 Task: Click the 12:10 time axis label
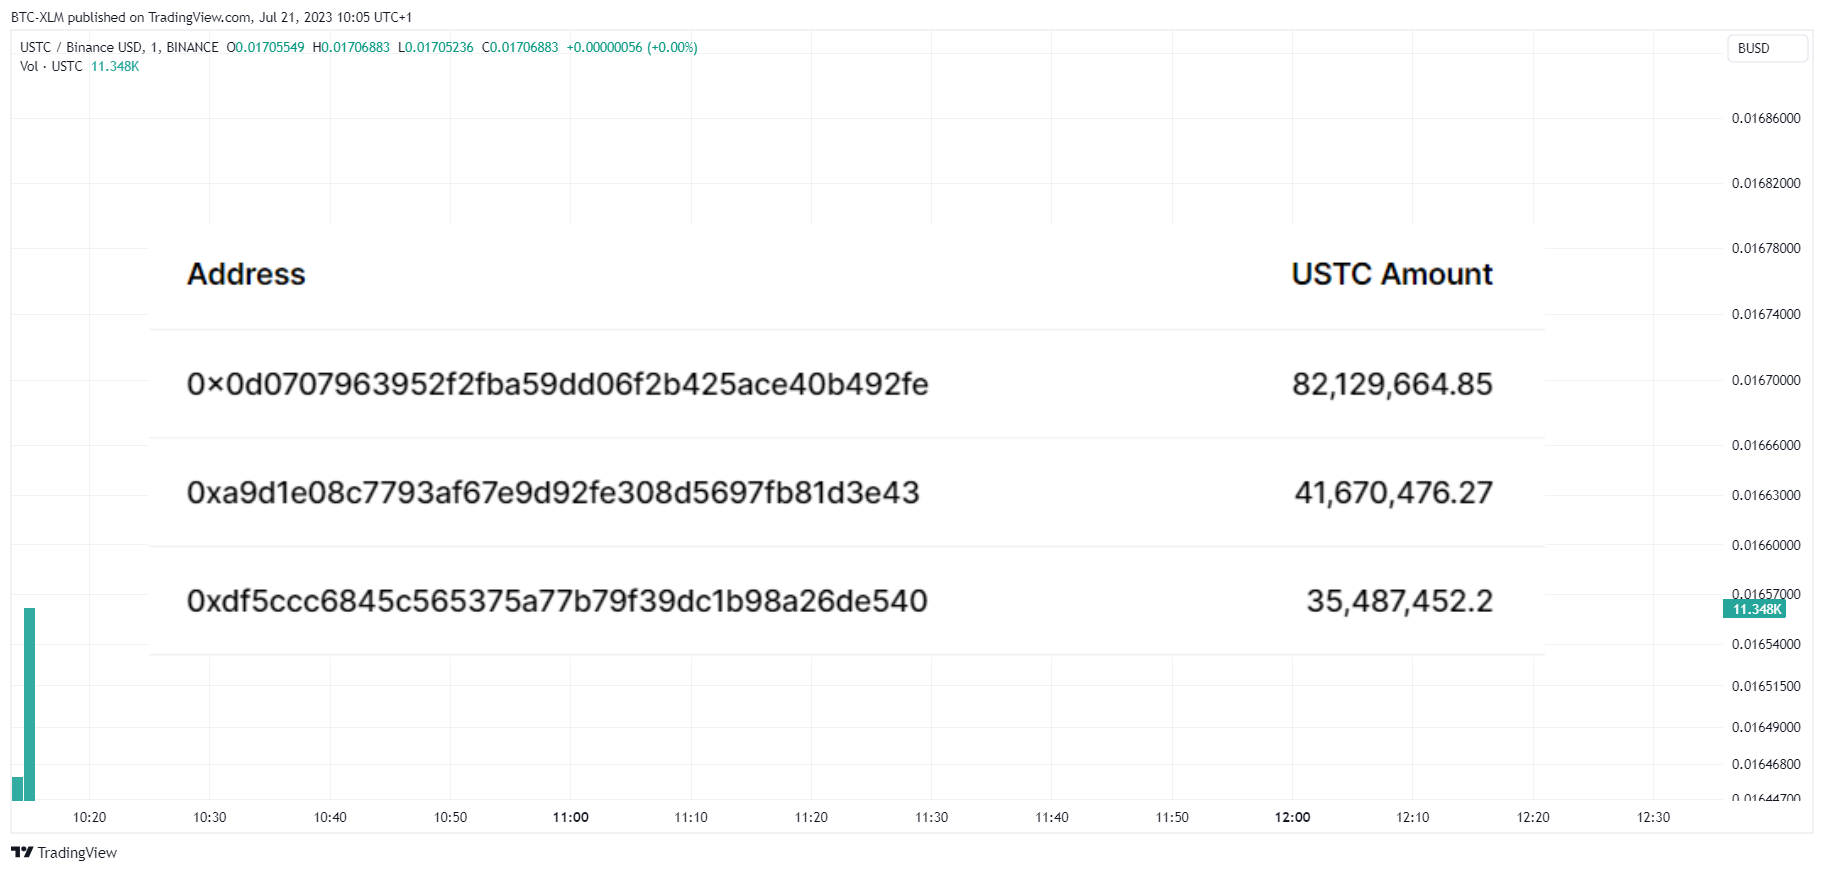point(1413,817)
